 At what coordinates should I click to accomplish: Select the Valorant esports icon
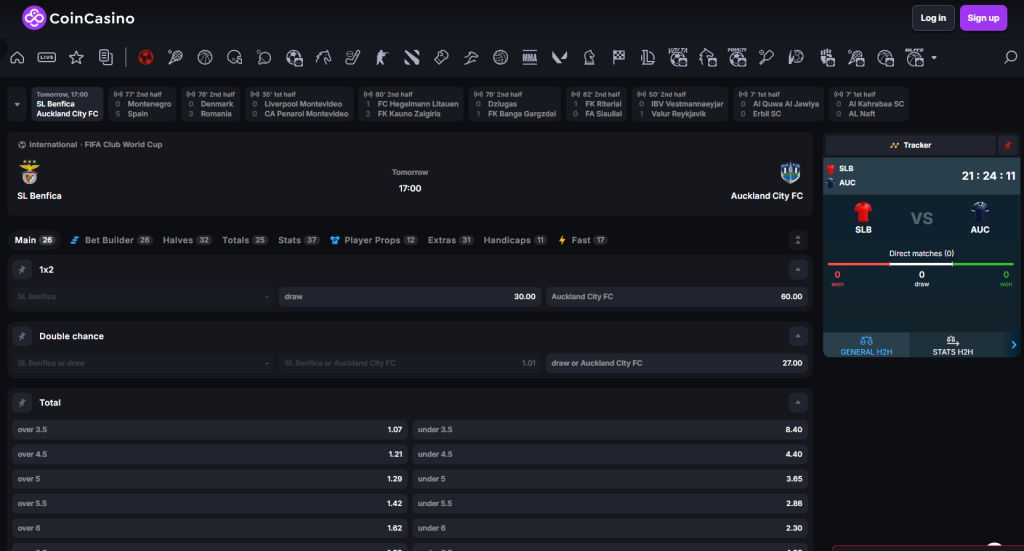[560, 57]
